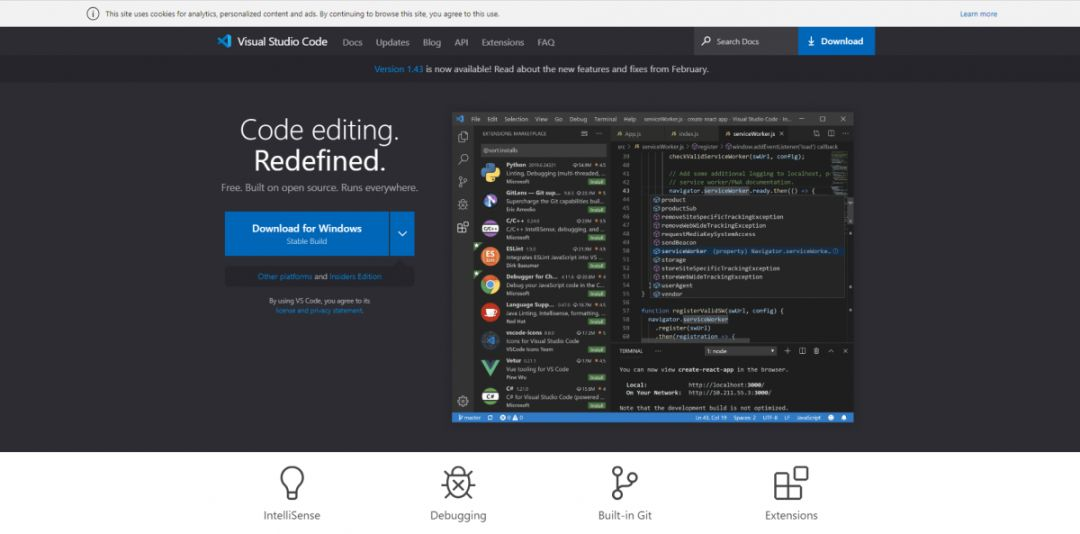Click the Chrome debugger extension icon in the hero screenshot
Image resolution: width=1080 pixels, height=534 pixels.
point(490,285)
